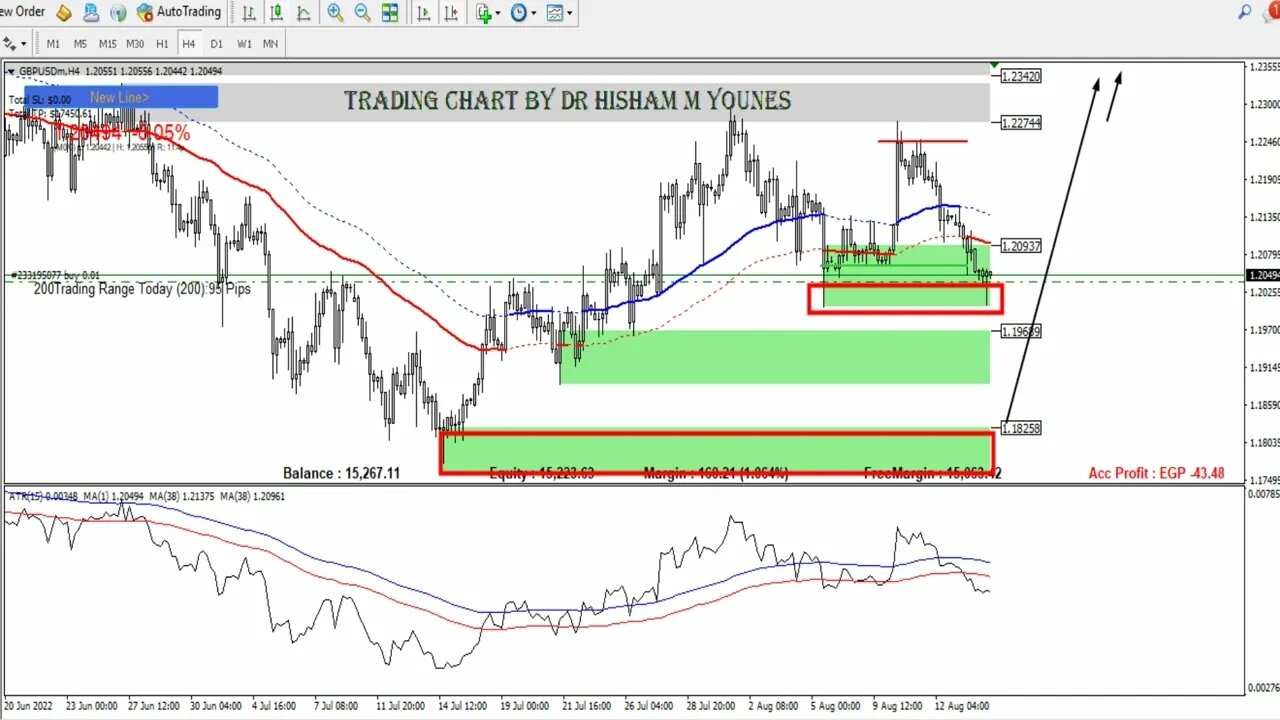1280x720 pixels.
Task: Click the add indicators icon
Action: (484, 13)
